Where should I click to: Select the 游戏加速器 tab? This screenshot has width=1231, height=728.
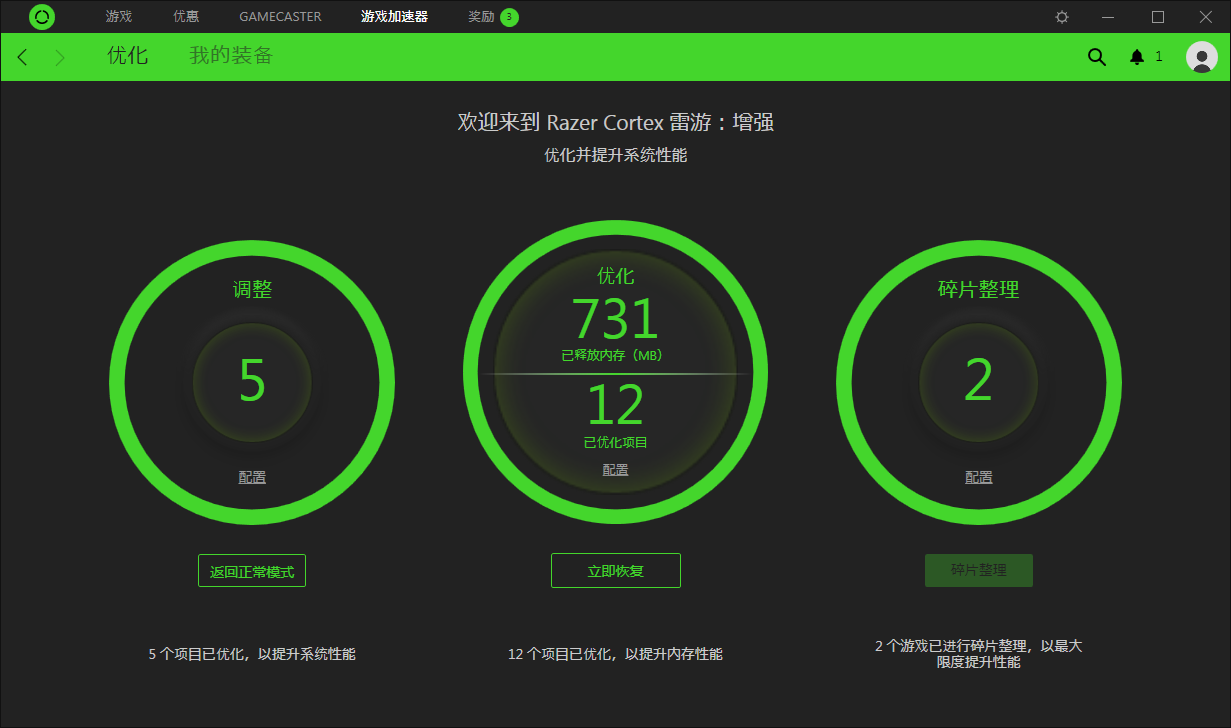394,17
